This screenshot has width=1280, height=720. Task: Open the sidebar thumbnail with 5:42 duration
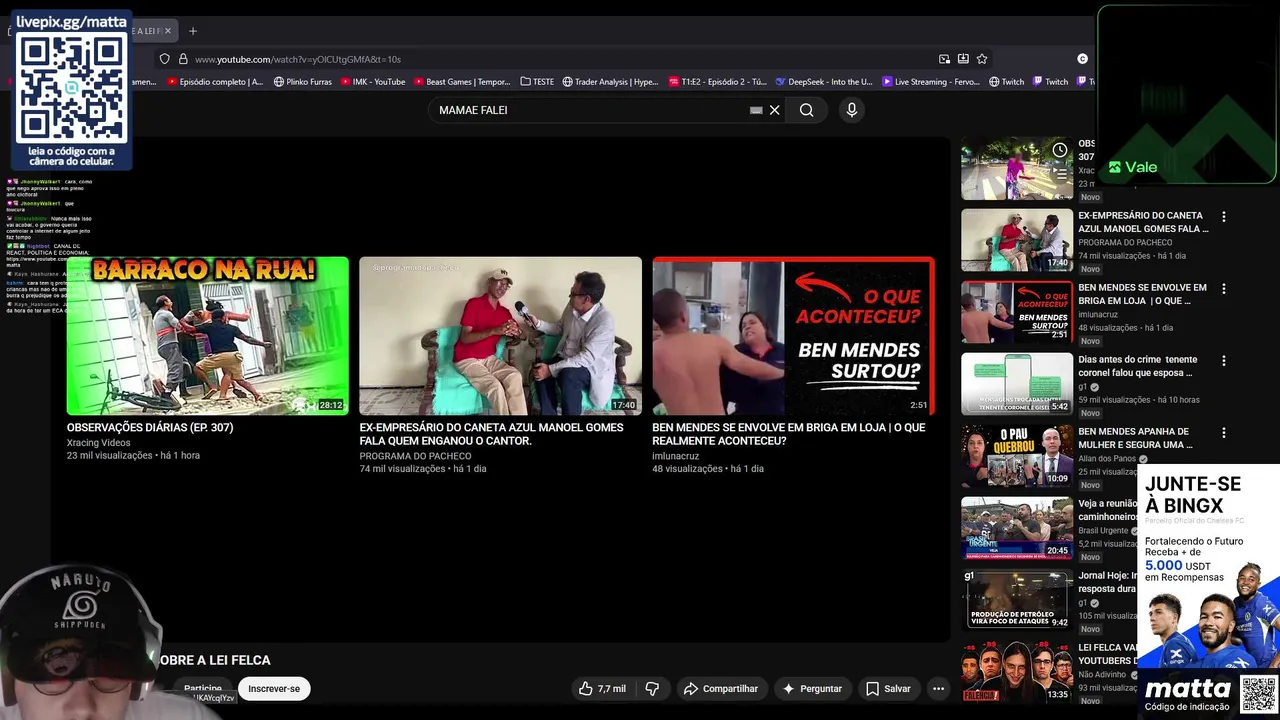tap(1017, 384)
